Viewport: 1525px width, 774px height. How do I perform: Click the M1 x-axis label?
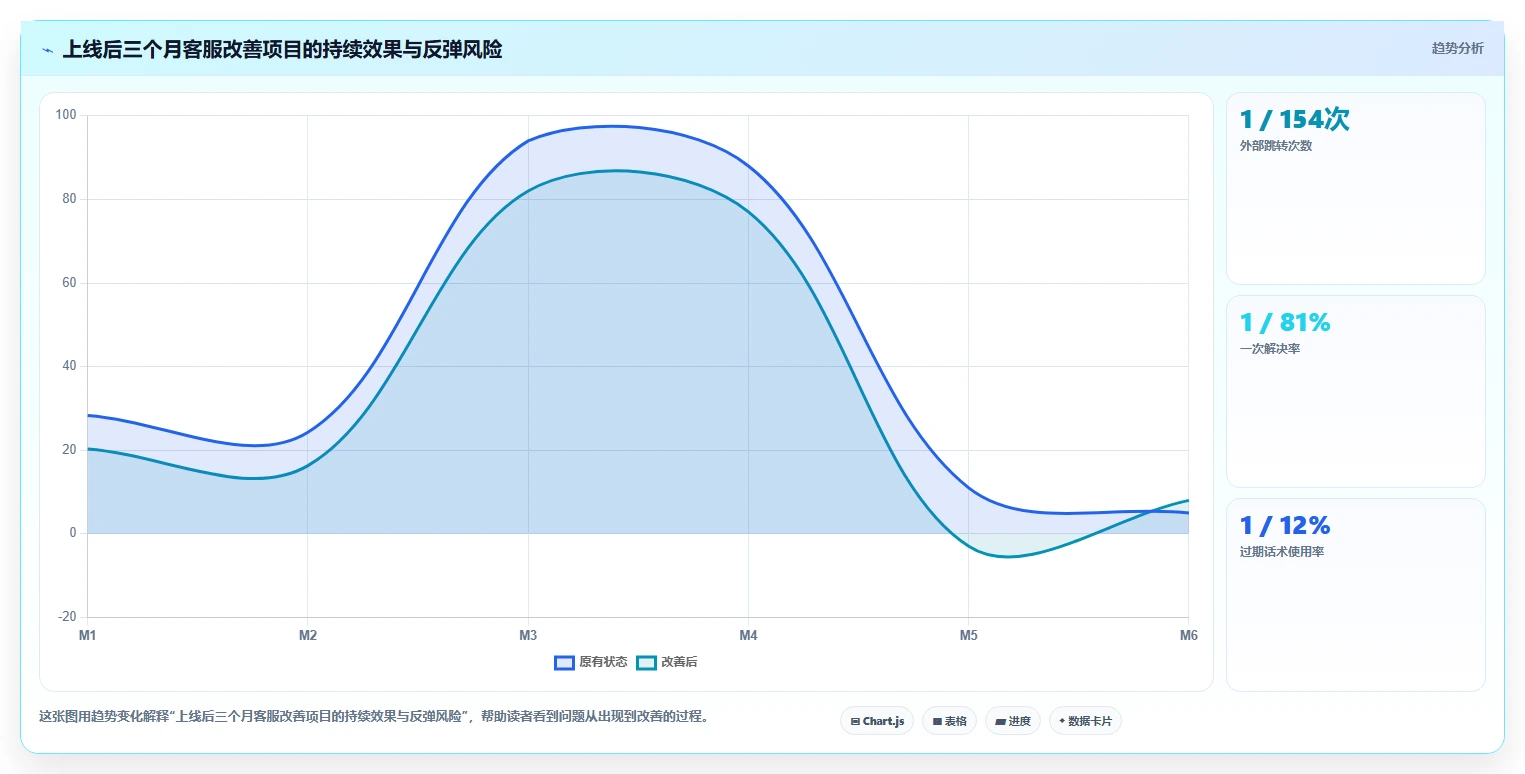87,636
